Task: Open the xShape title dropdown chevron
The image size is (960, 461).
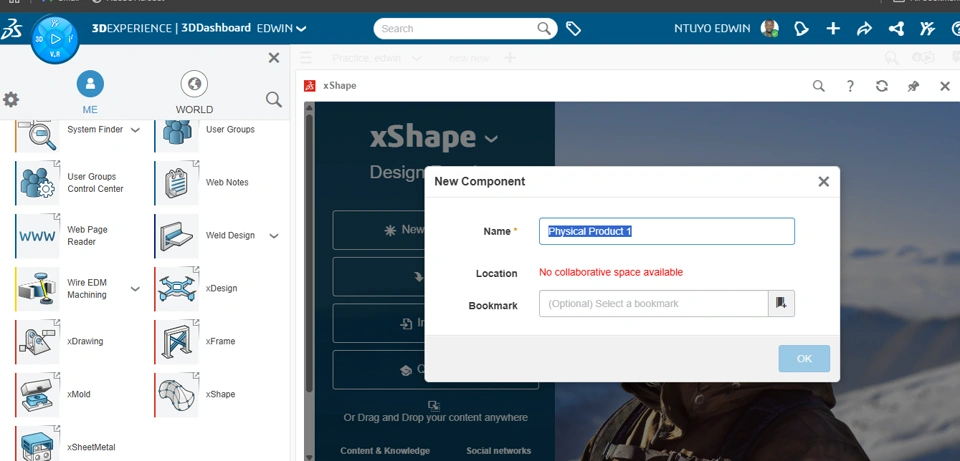Action: click(491, 139)
